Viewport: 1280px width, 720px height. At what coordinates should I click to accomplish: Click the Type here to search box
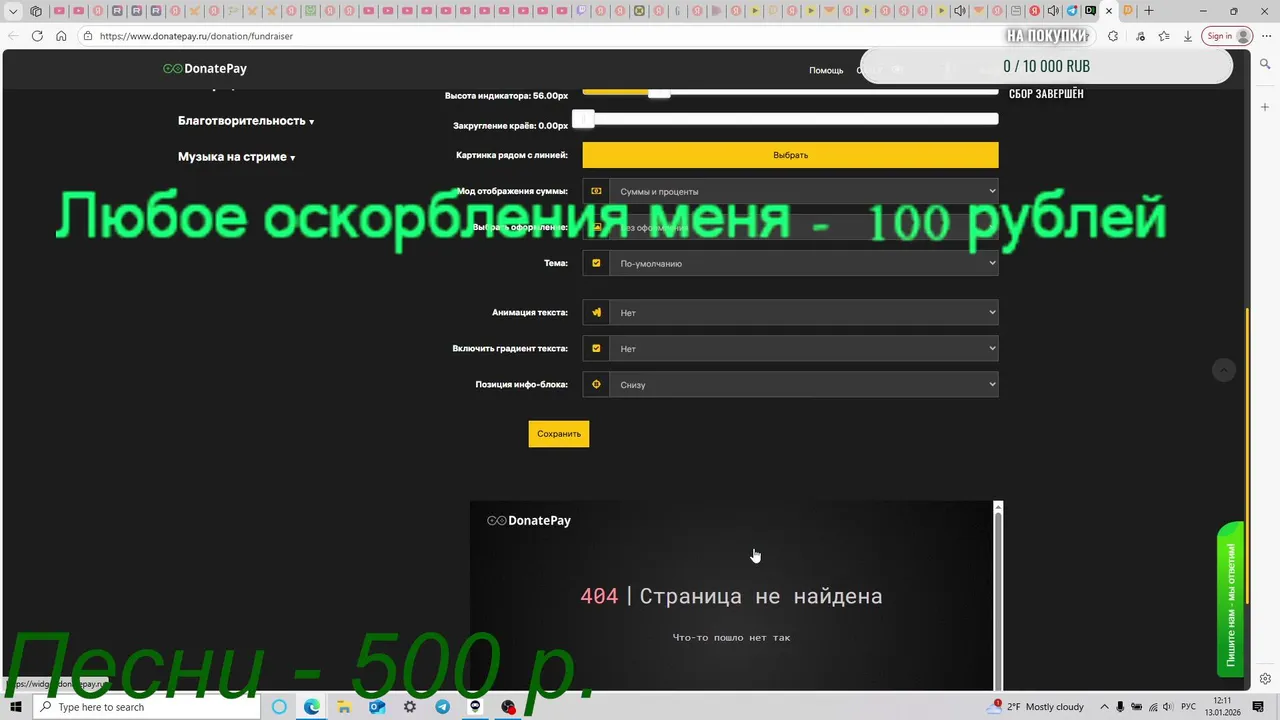point(148,707)
